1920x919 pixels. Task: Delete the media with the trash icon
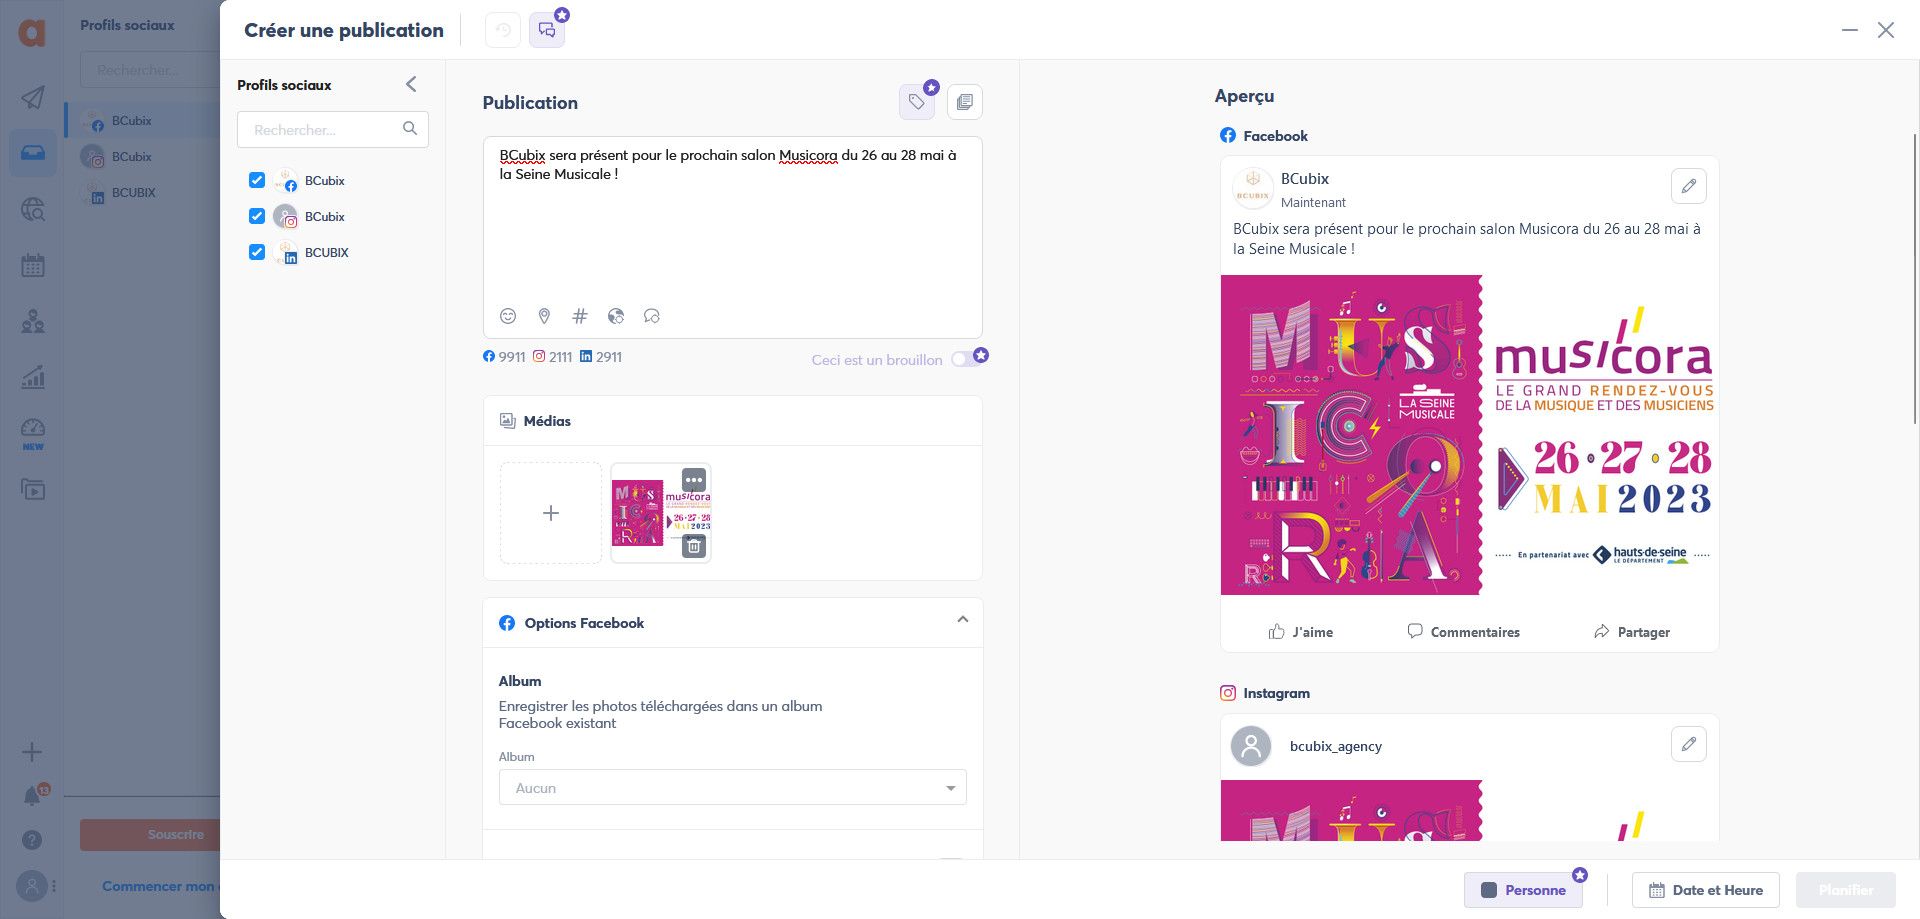click(694, 546)
